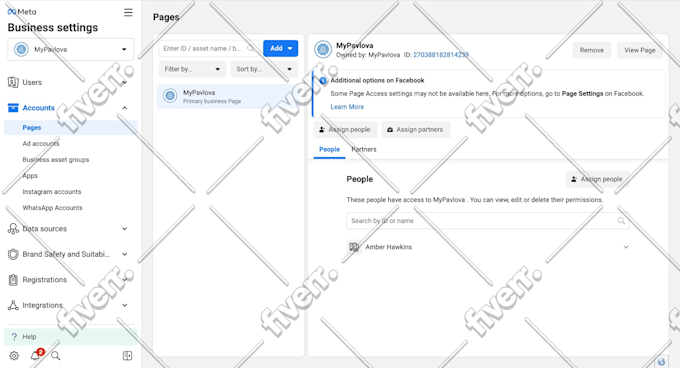Screen dimensions: 680x368
Task: Open the Help item
Action: 71,337
